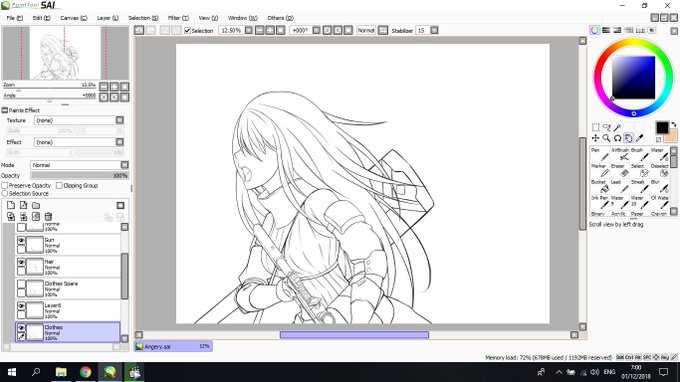Select the Zoom magnifier tool
Viewport: 680px width, 382px height.
tap(606, 138)
